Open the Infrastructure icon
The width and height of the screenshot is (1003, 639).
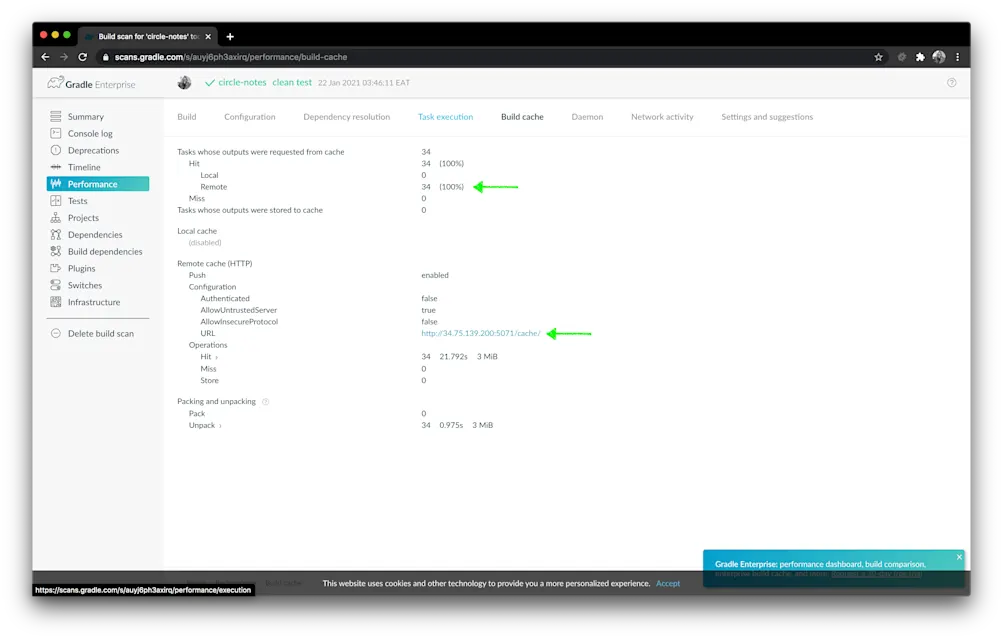click(x=57, y=302)
